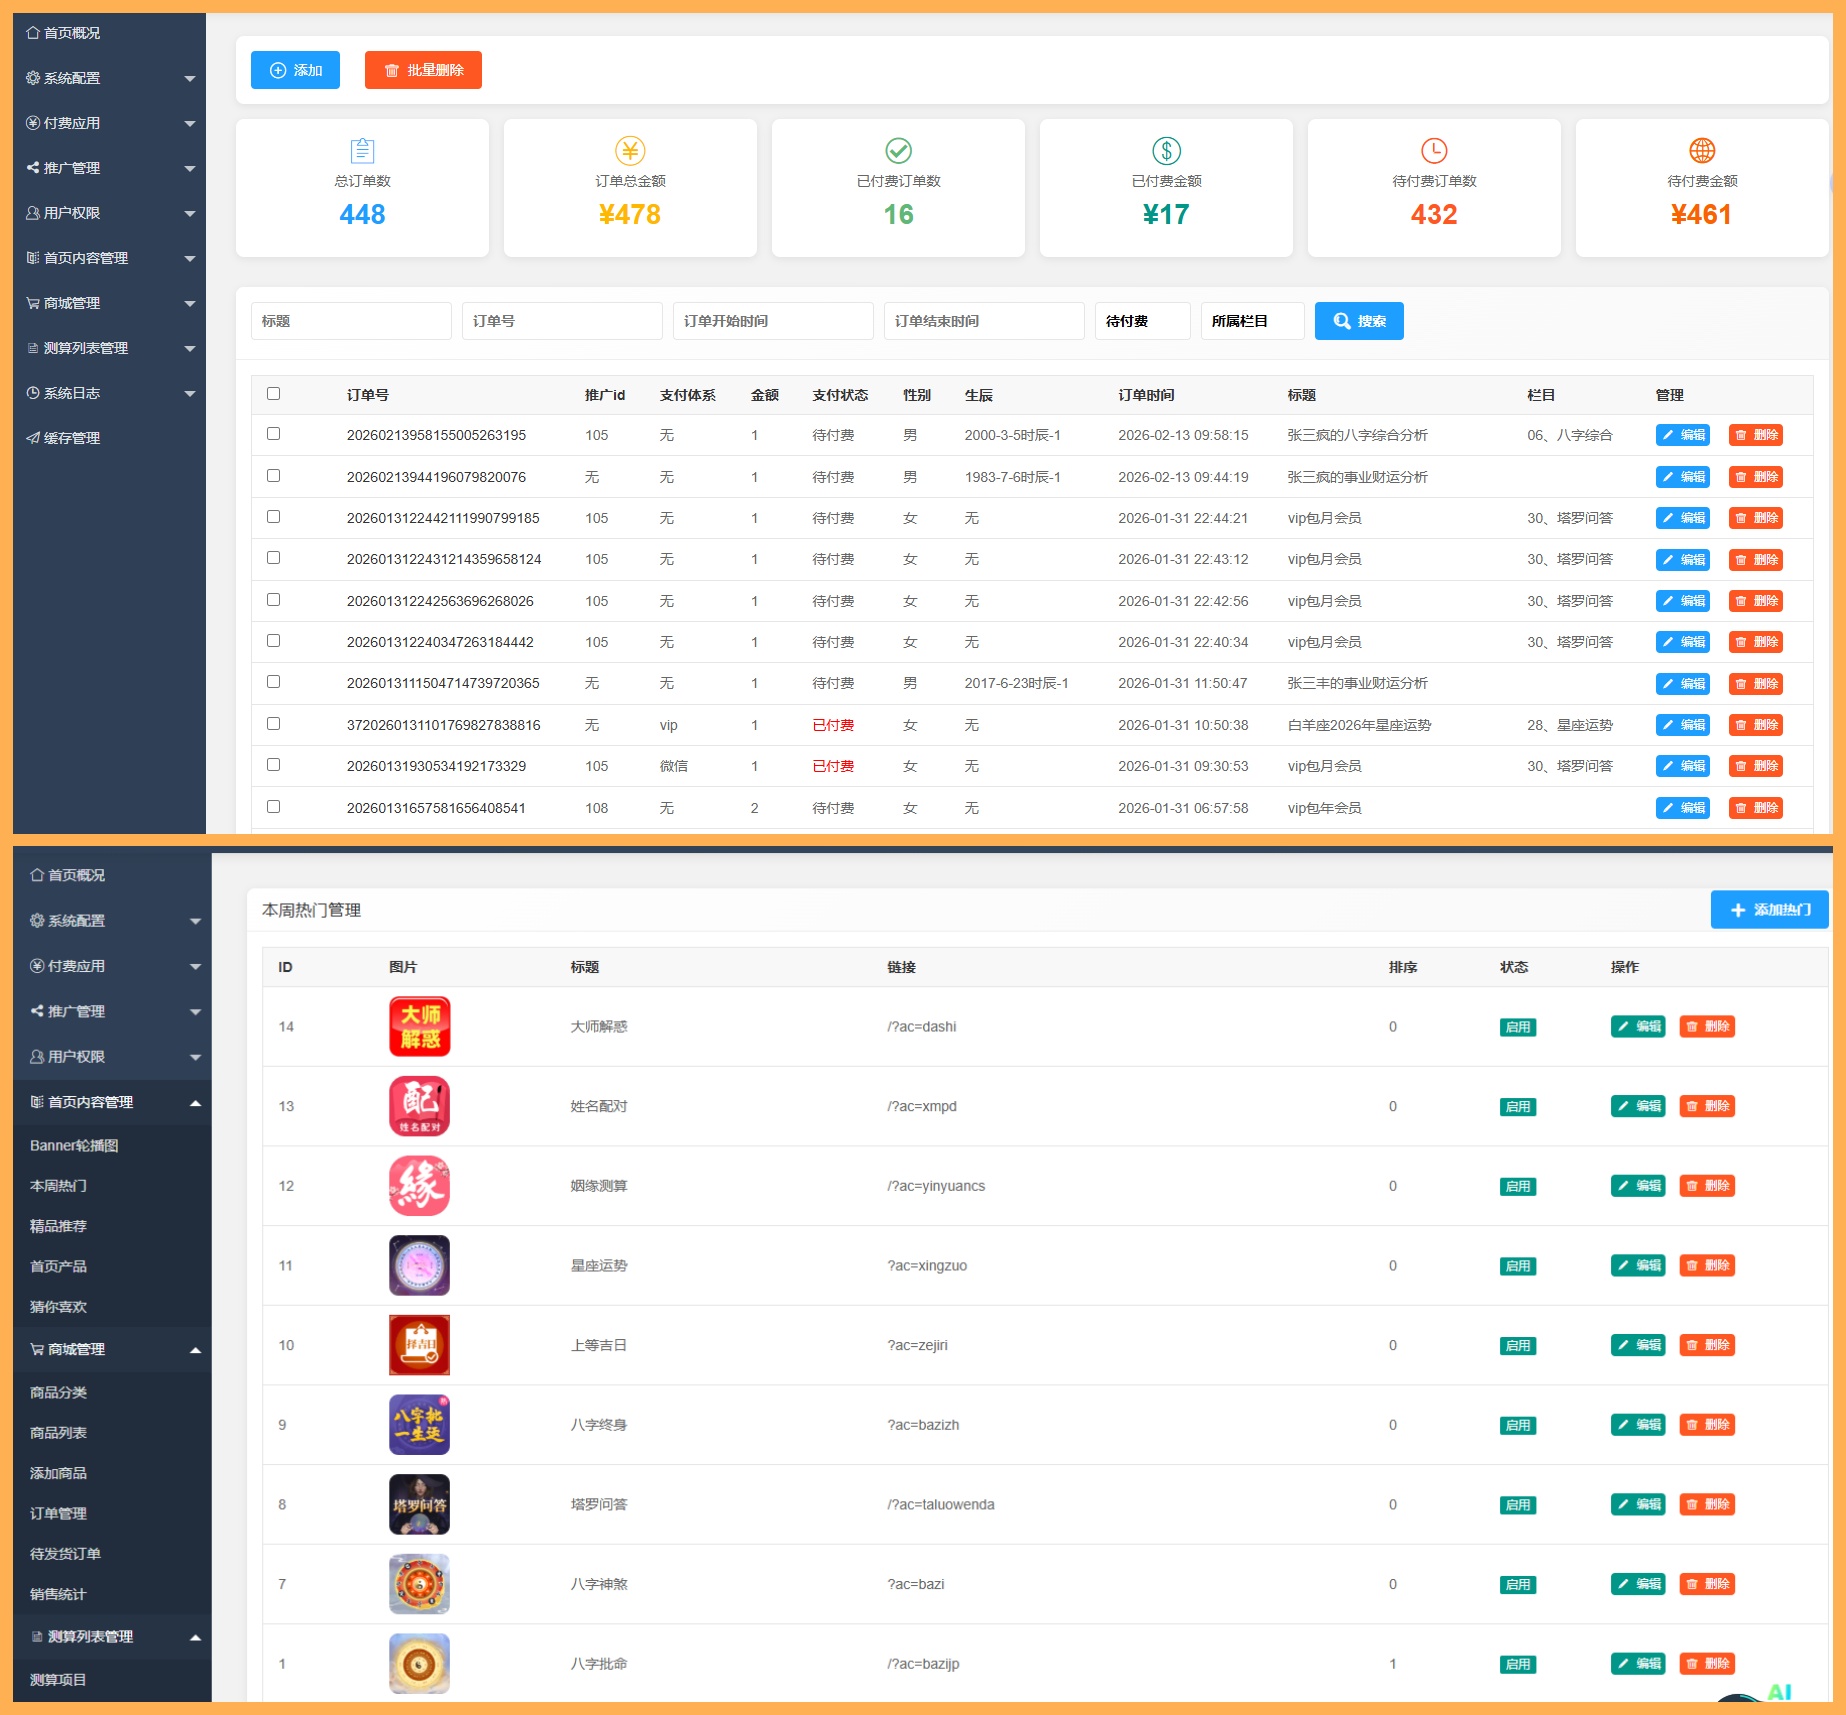Check order 20260131930534192173329 checkbox

click(273, 765)
